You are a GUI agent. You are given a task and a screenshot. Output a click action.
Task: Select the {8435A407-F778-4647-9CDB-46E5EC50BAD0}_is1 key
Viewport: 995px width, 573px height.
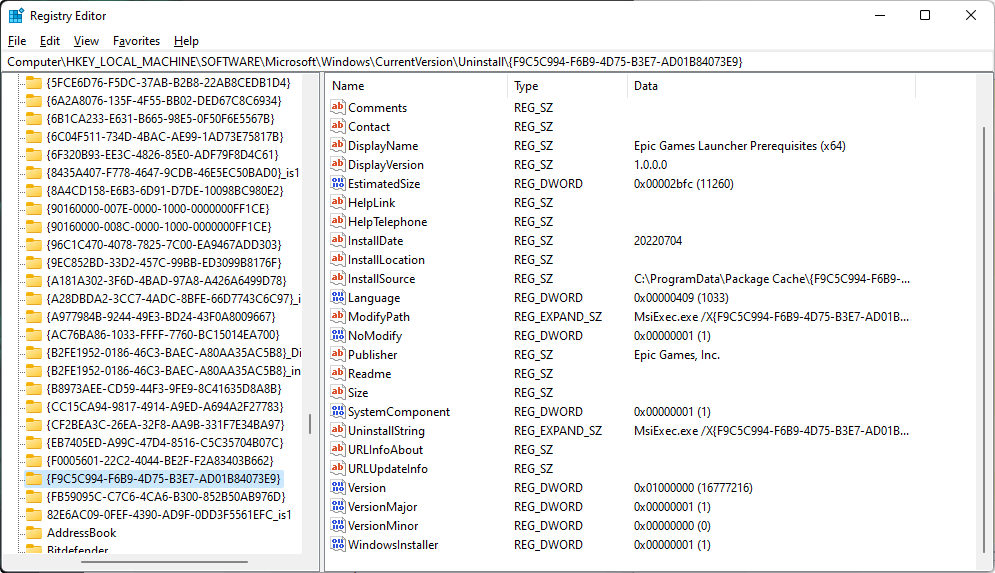(x=173, y=173)
